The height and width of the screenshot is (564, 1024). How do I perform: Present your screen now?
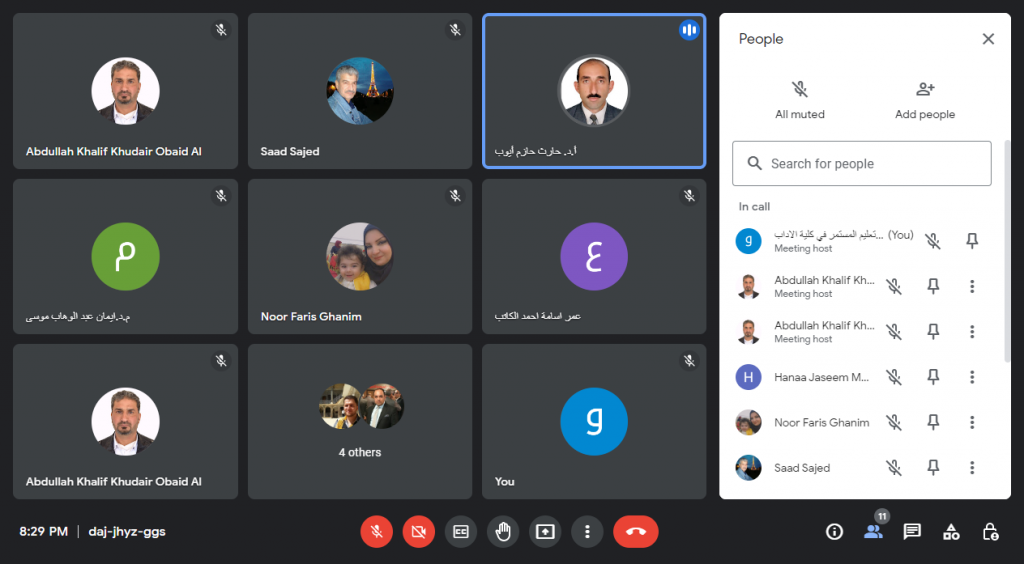click(x=545, y=531)
